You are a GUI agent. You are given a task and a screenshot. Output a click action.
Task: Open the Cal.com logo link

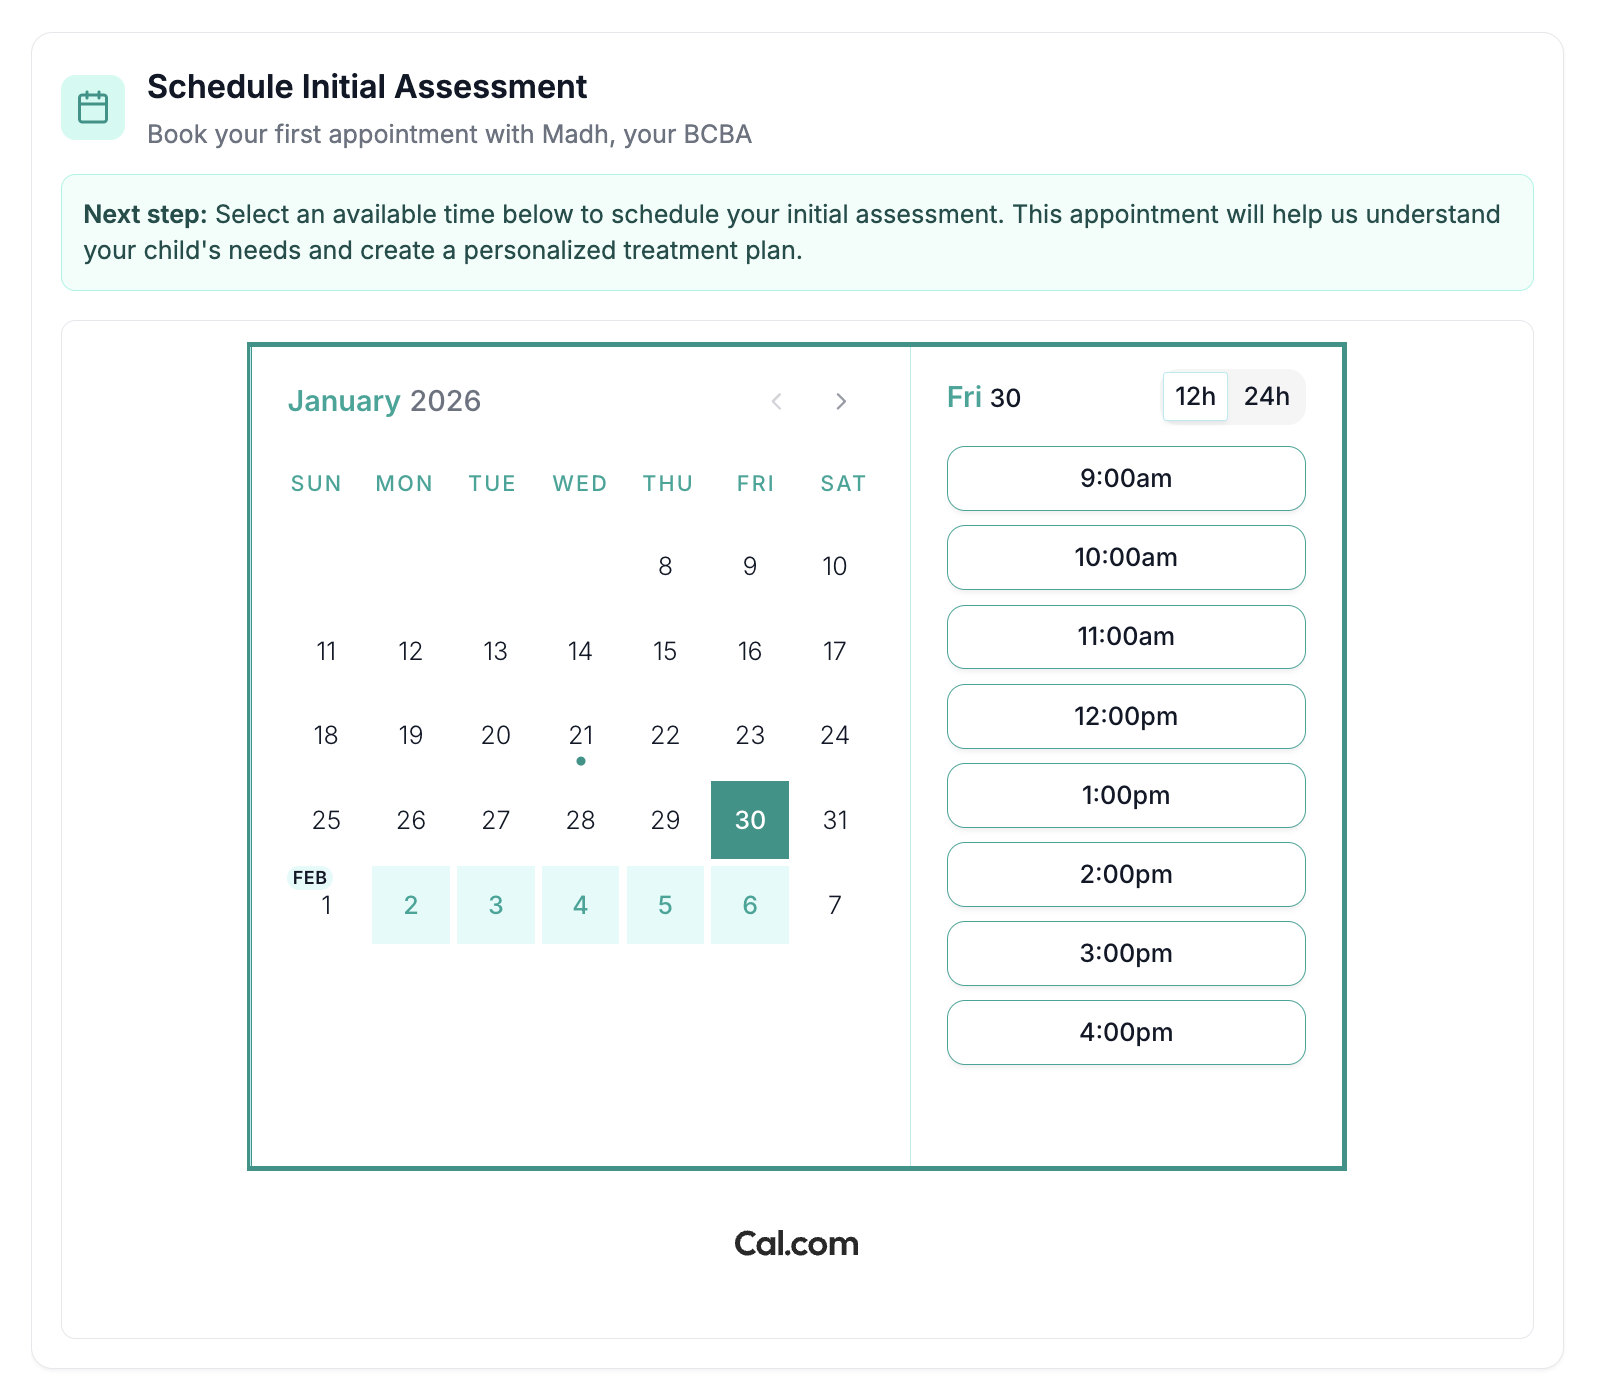tap(796, 1243)
